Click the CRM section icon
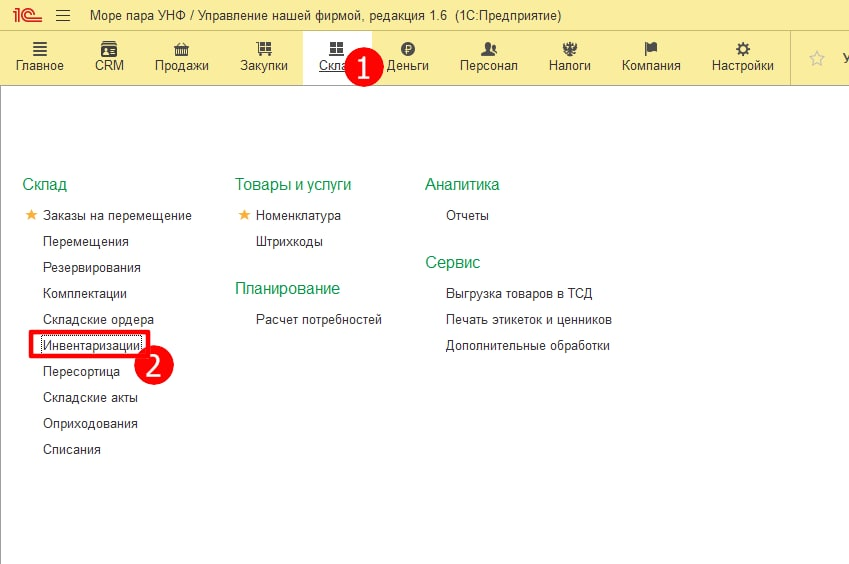 (109, 49)
